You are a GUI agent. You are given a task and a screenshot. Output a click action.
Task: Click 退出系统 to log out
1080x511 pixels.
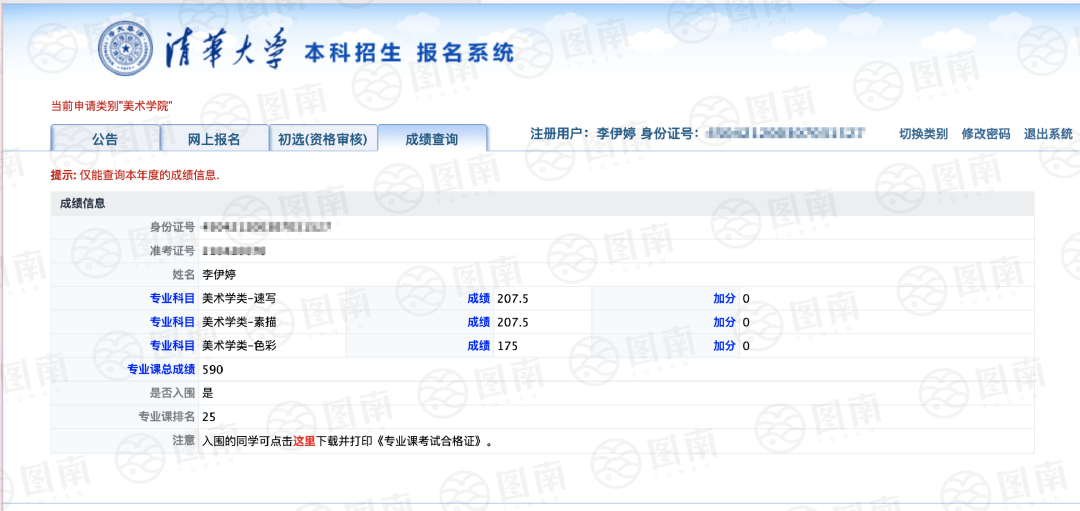tap(1048, 134)
